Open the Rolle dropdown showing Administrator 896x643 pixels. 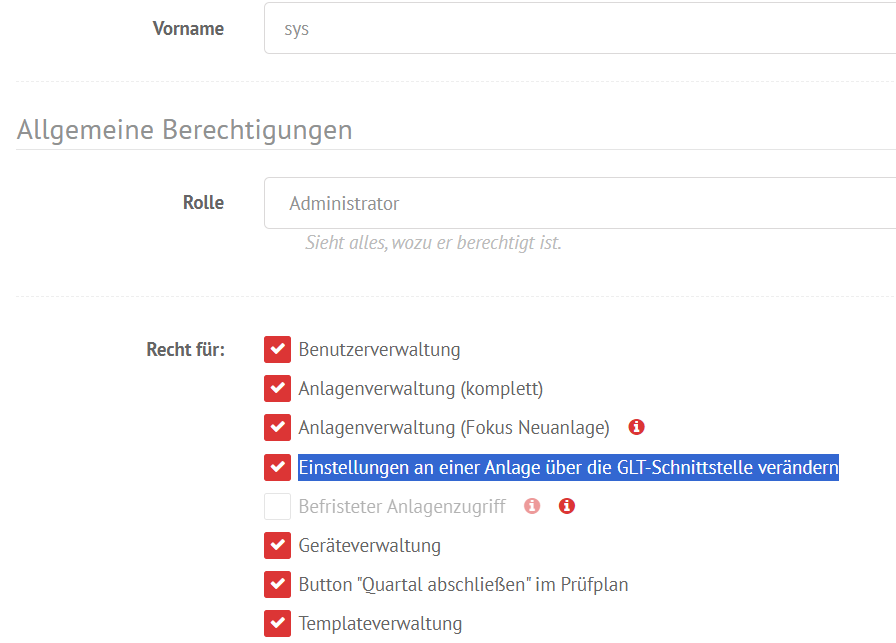tap(579, 203)
